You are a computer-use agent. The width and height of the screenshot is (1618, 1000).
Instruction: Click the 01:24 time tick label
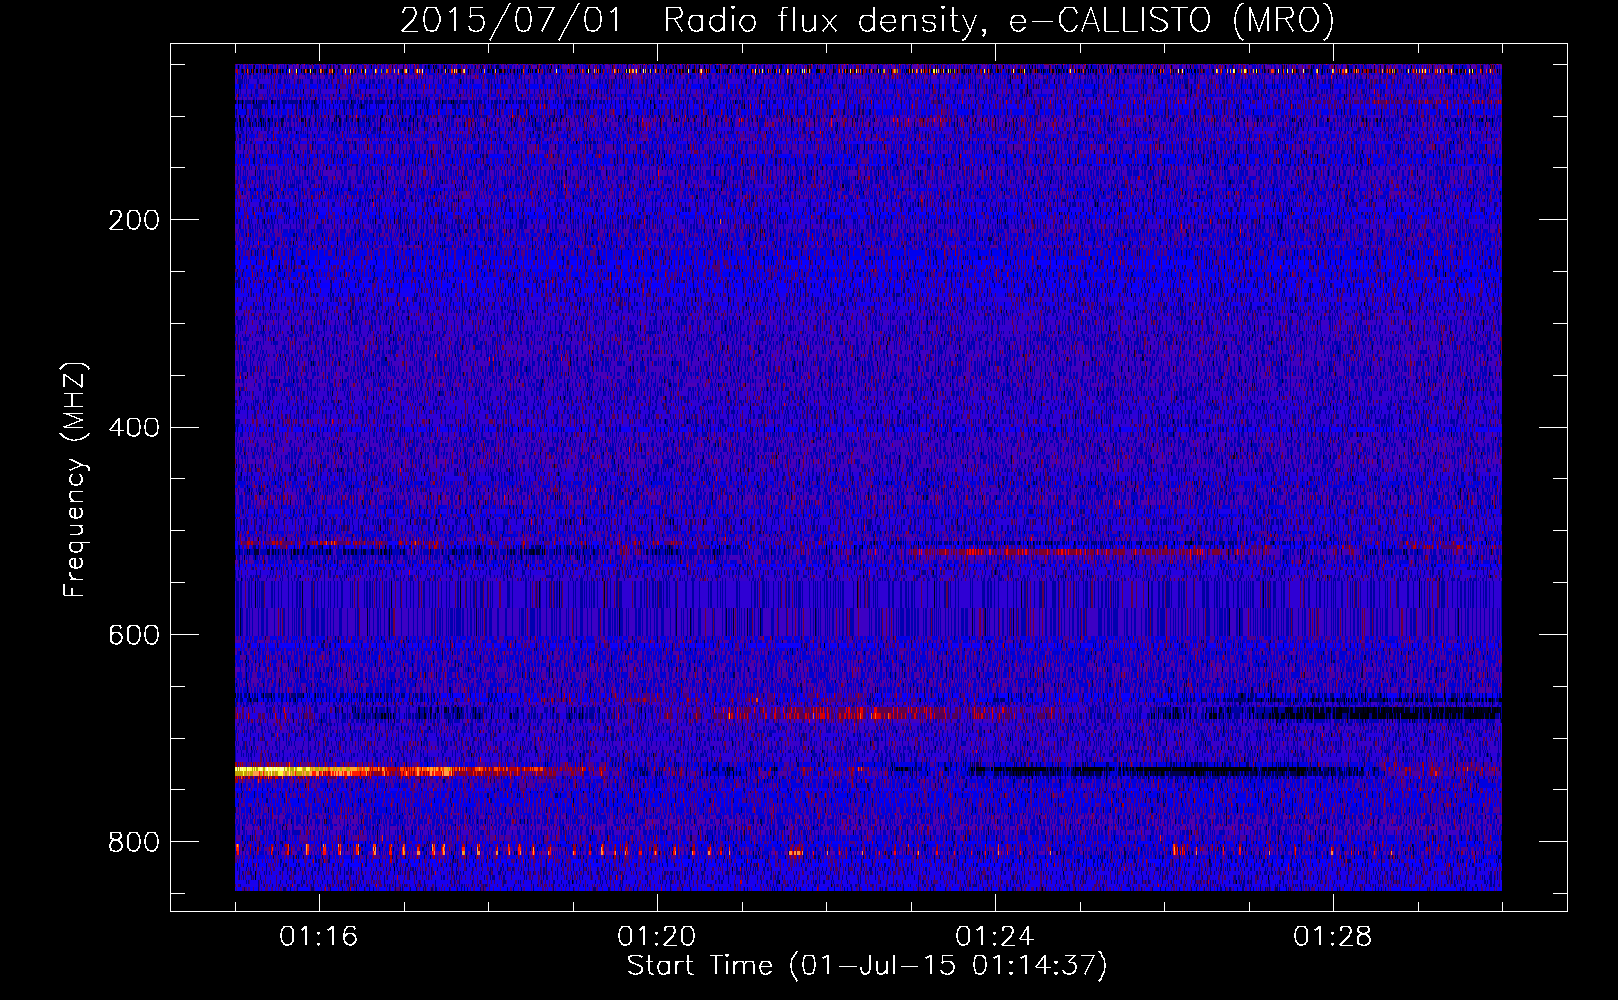995,937
